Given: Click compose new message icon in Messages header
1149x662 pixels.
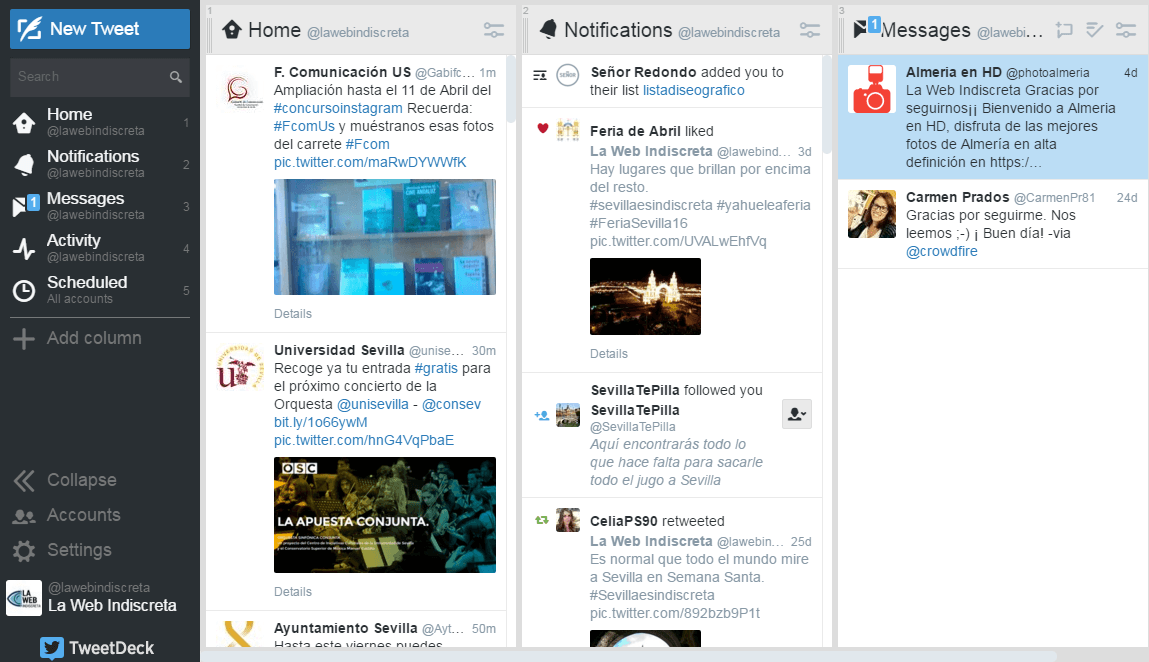Looking at the screenshot, I should tap(1064, 30).
